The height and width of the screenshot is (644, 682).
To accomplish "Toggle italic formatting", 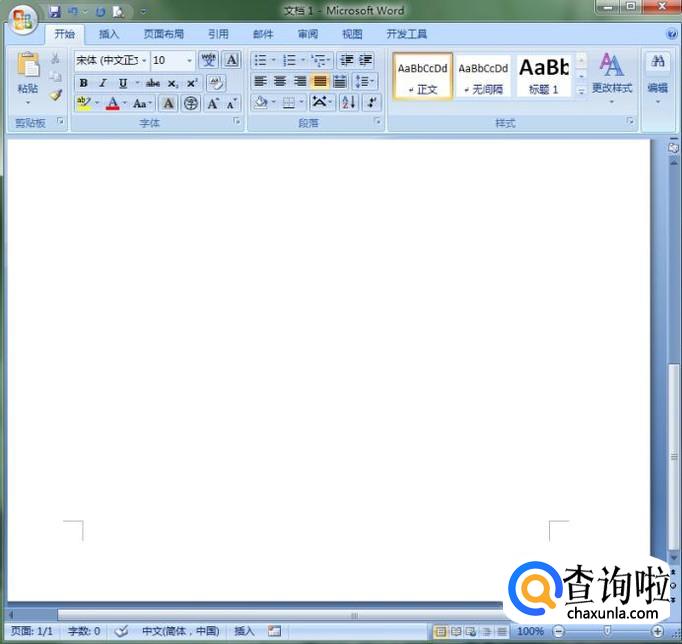I will 103,83.
